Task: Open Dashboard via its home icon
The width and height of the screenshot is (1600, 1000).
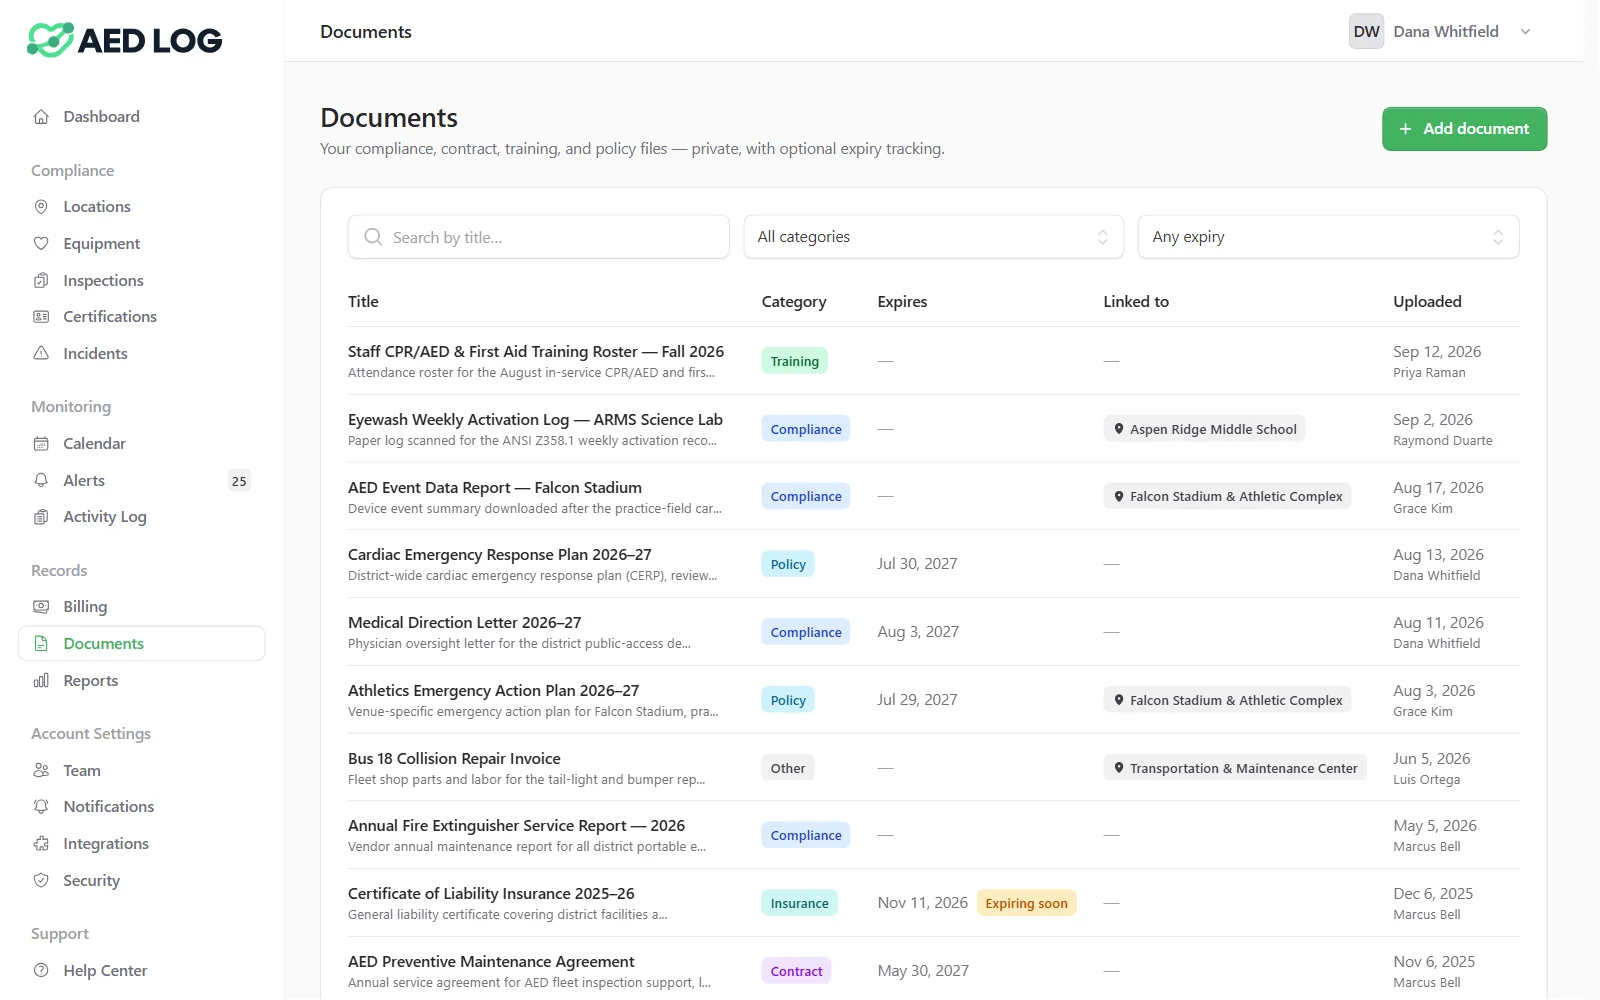Action: [x=41, y=117]
